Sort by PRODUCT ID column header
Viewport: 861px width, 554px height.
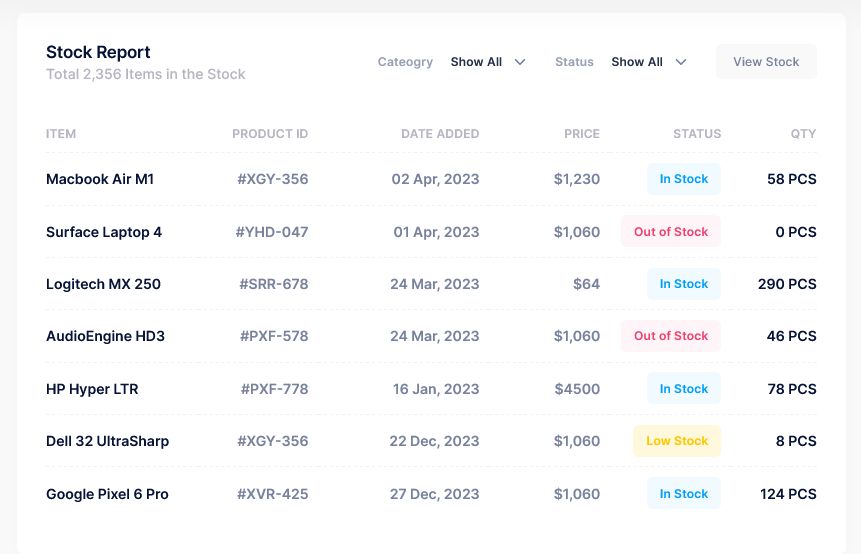pos(270,134)
